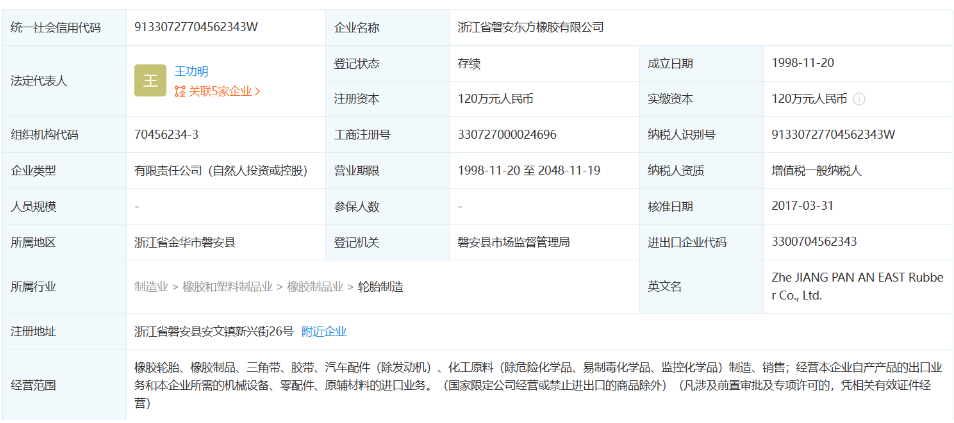The width and height of the screenshot is (954, 423).
Task: Click import-export code 3300704562343
Action: (814, 242)
